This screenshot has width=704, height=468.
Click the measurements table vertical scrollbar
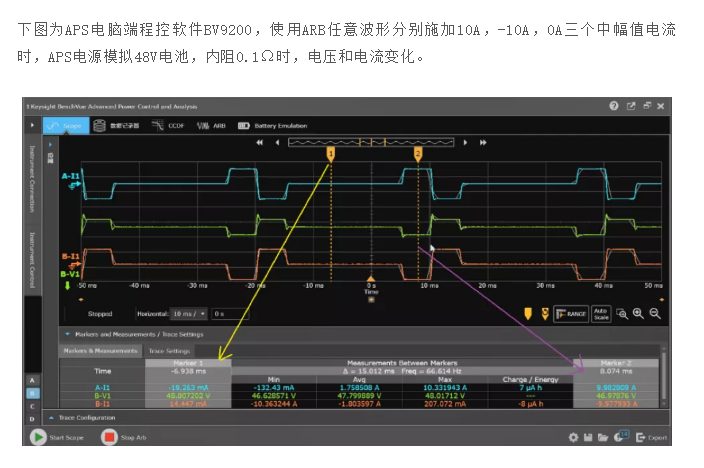664,376
